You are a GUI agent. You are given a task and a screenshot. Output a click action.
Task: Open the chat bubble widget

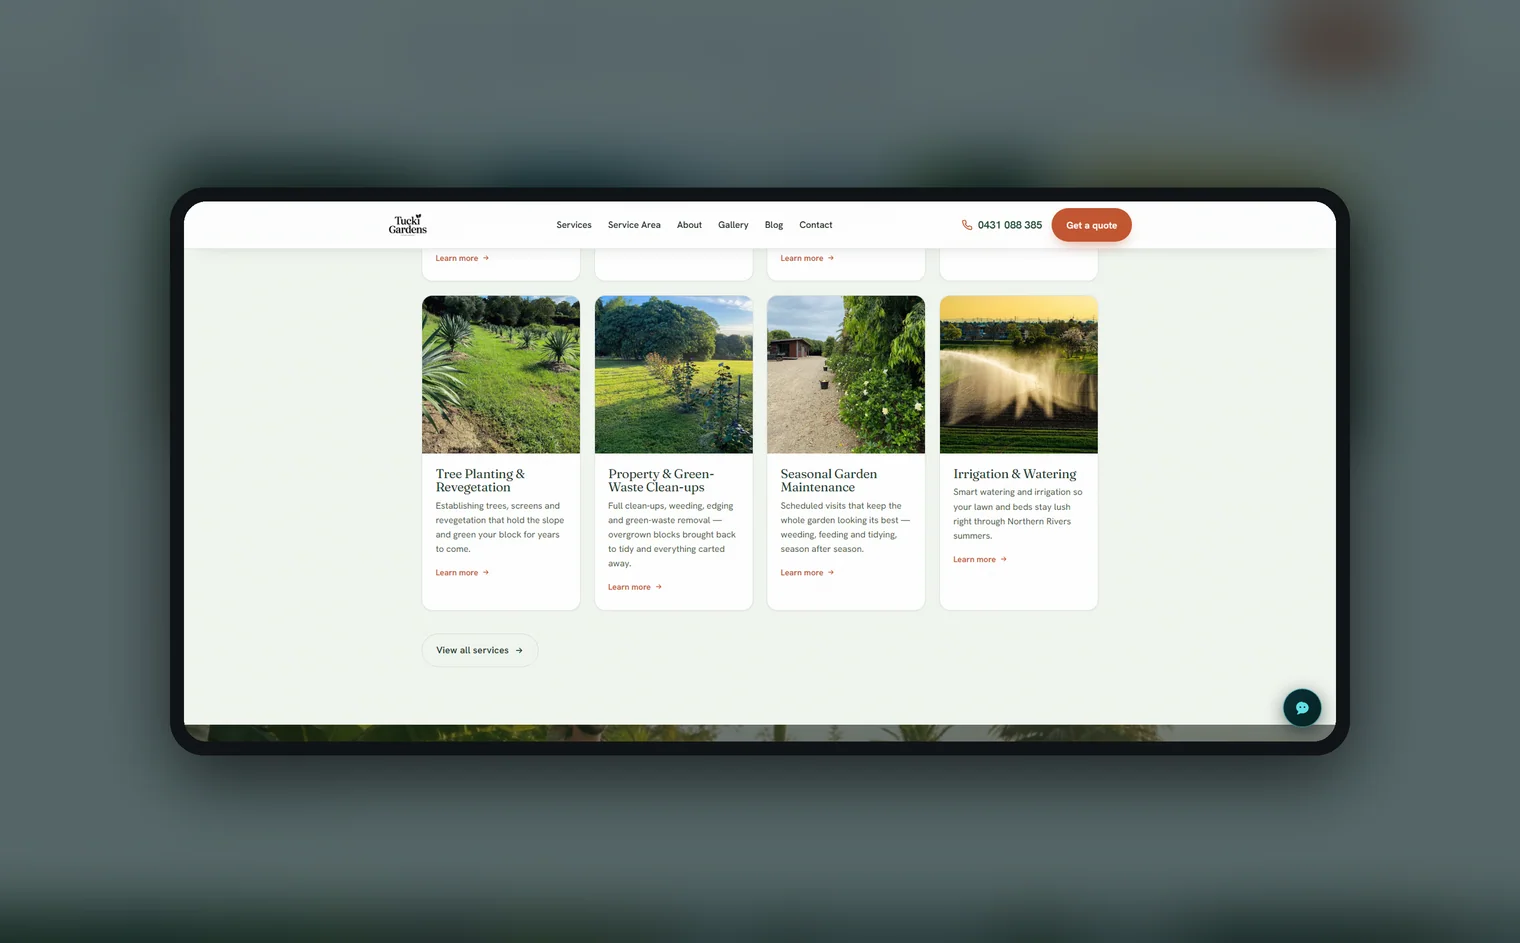coord(1302,707)
